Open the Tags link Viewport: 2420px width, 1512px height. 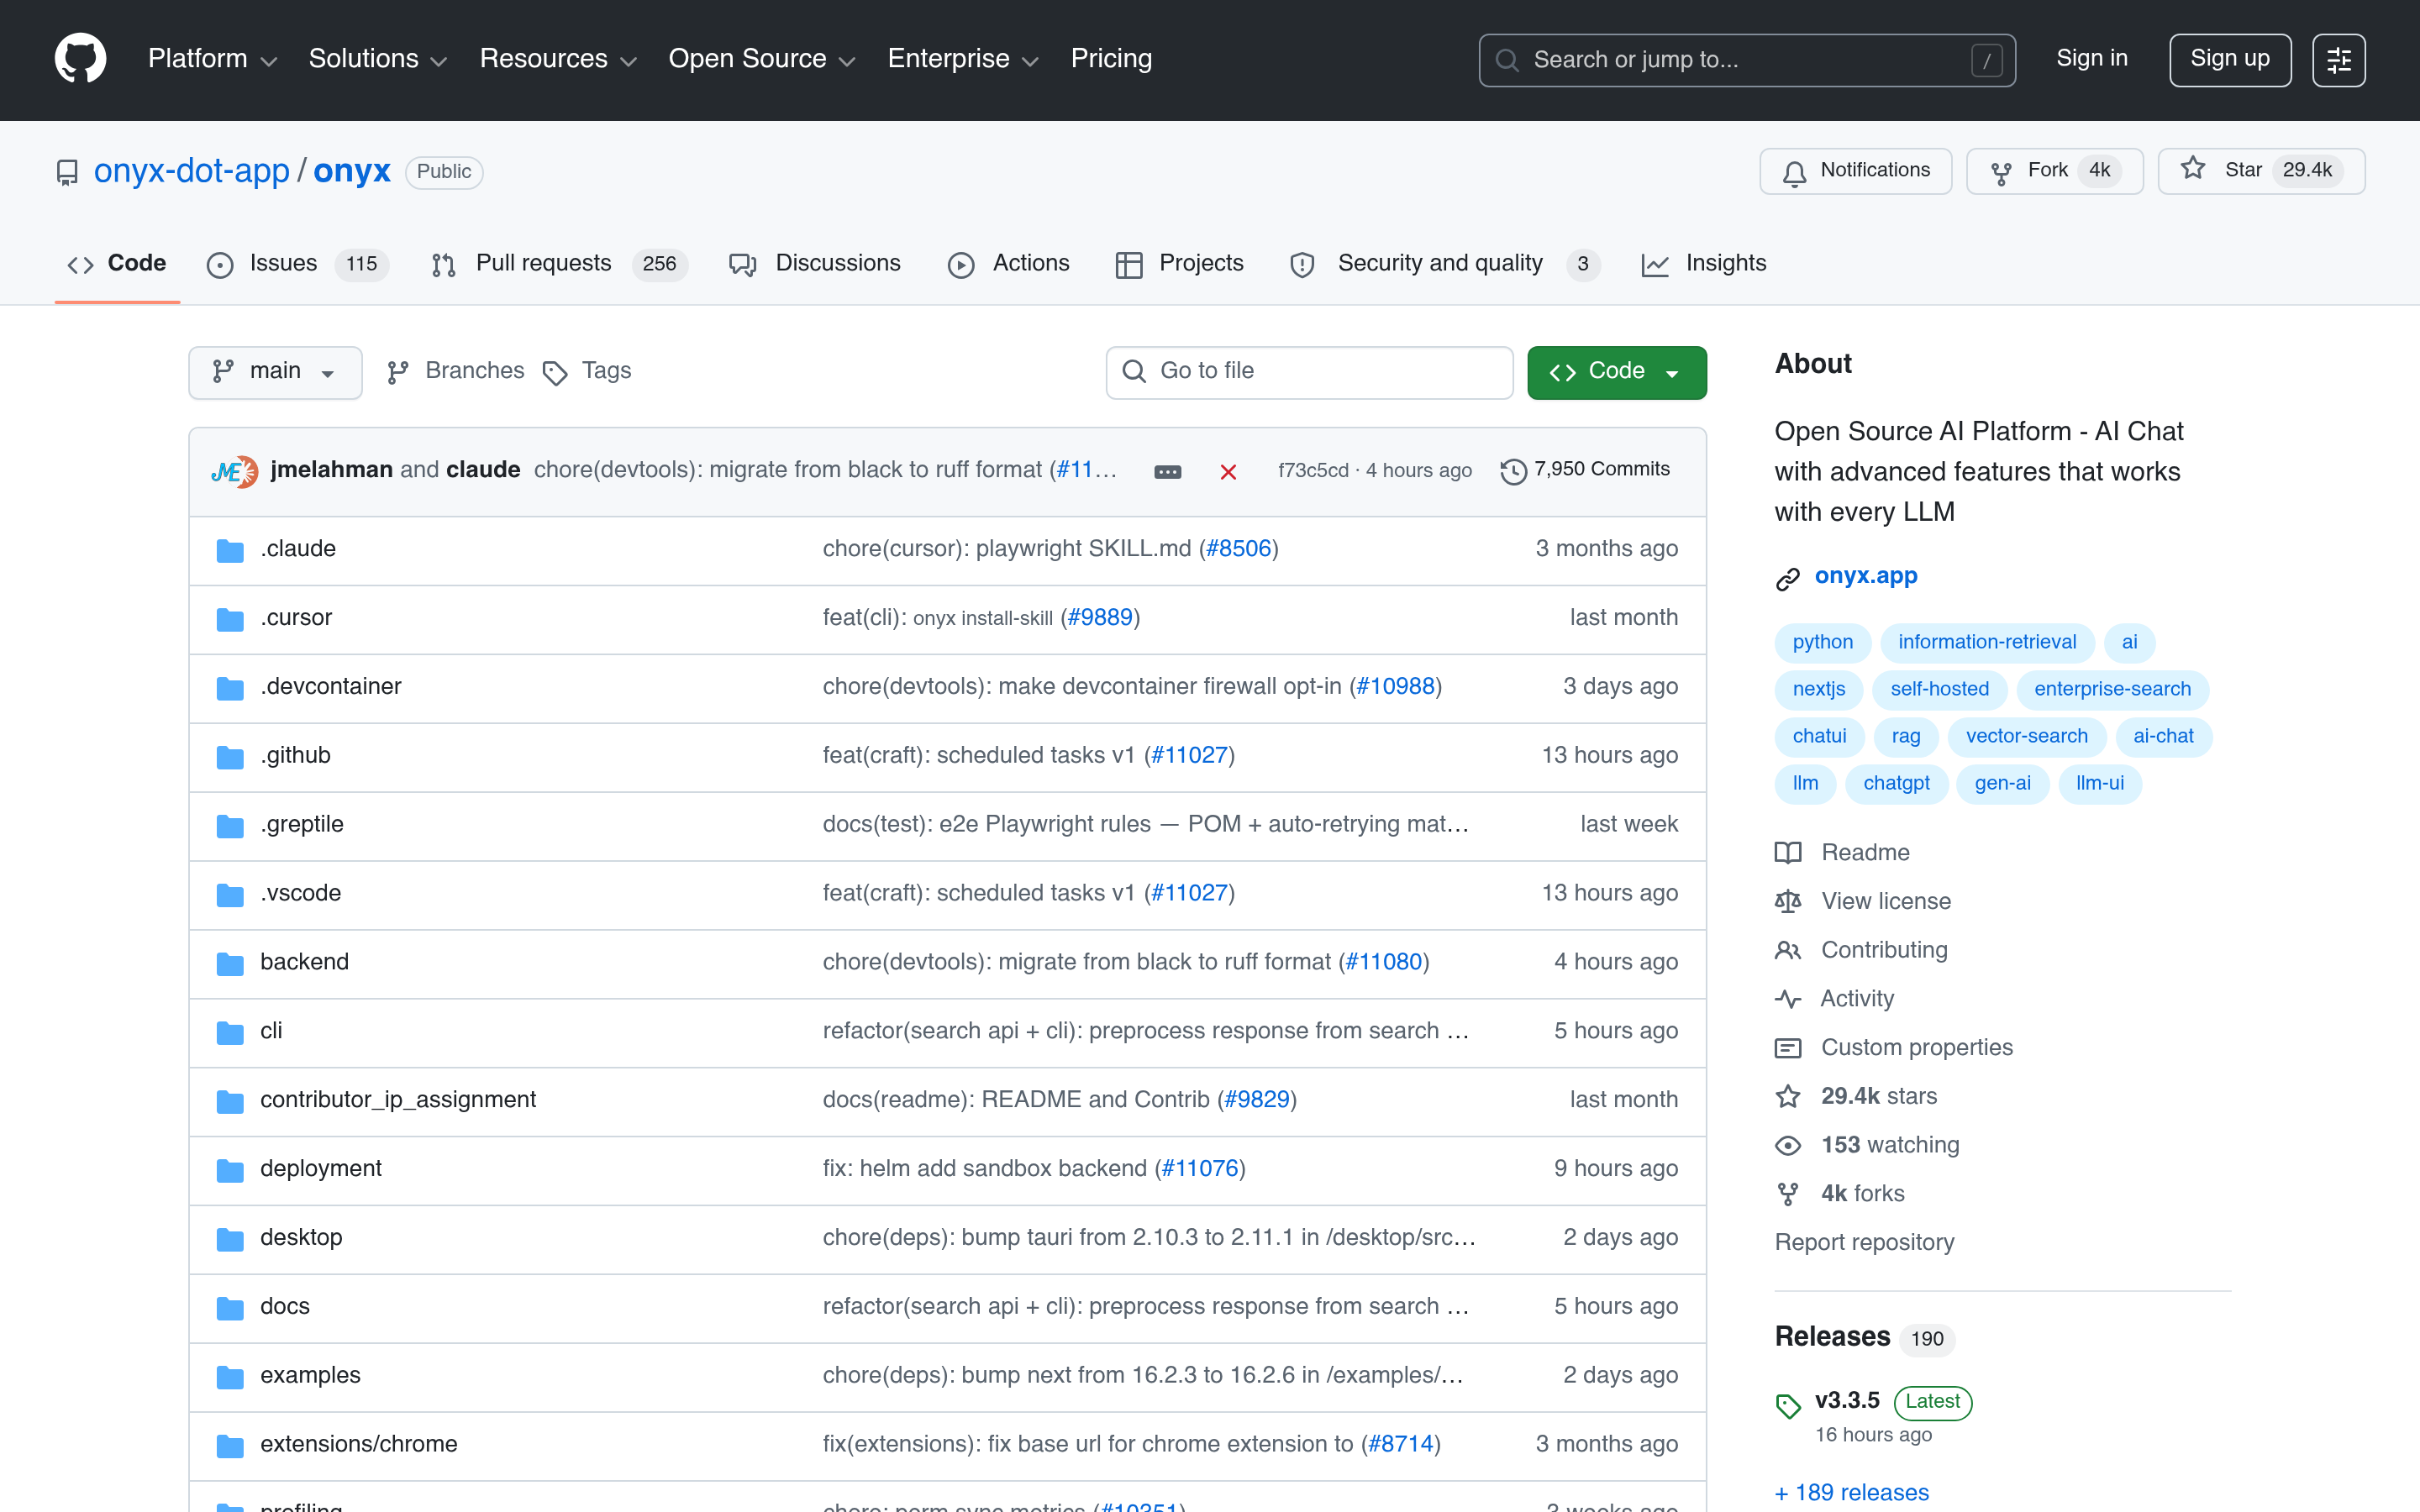click(587, 371)
